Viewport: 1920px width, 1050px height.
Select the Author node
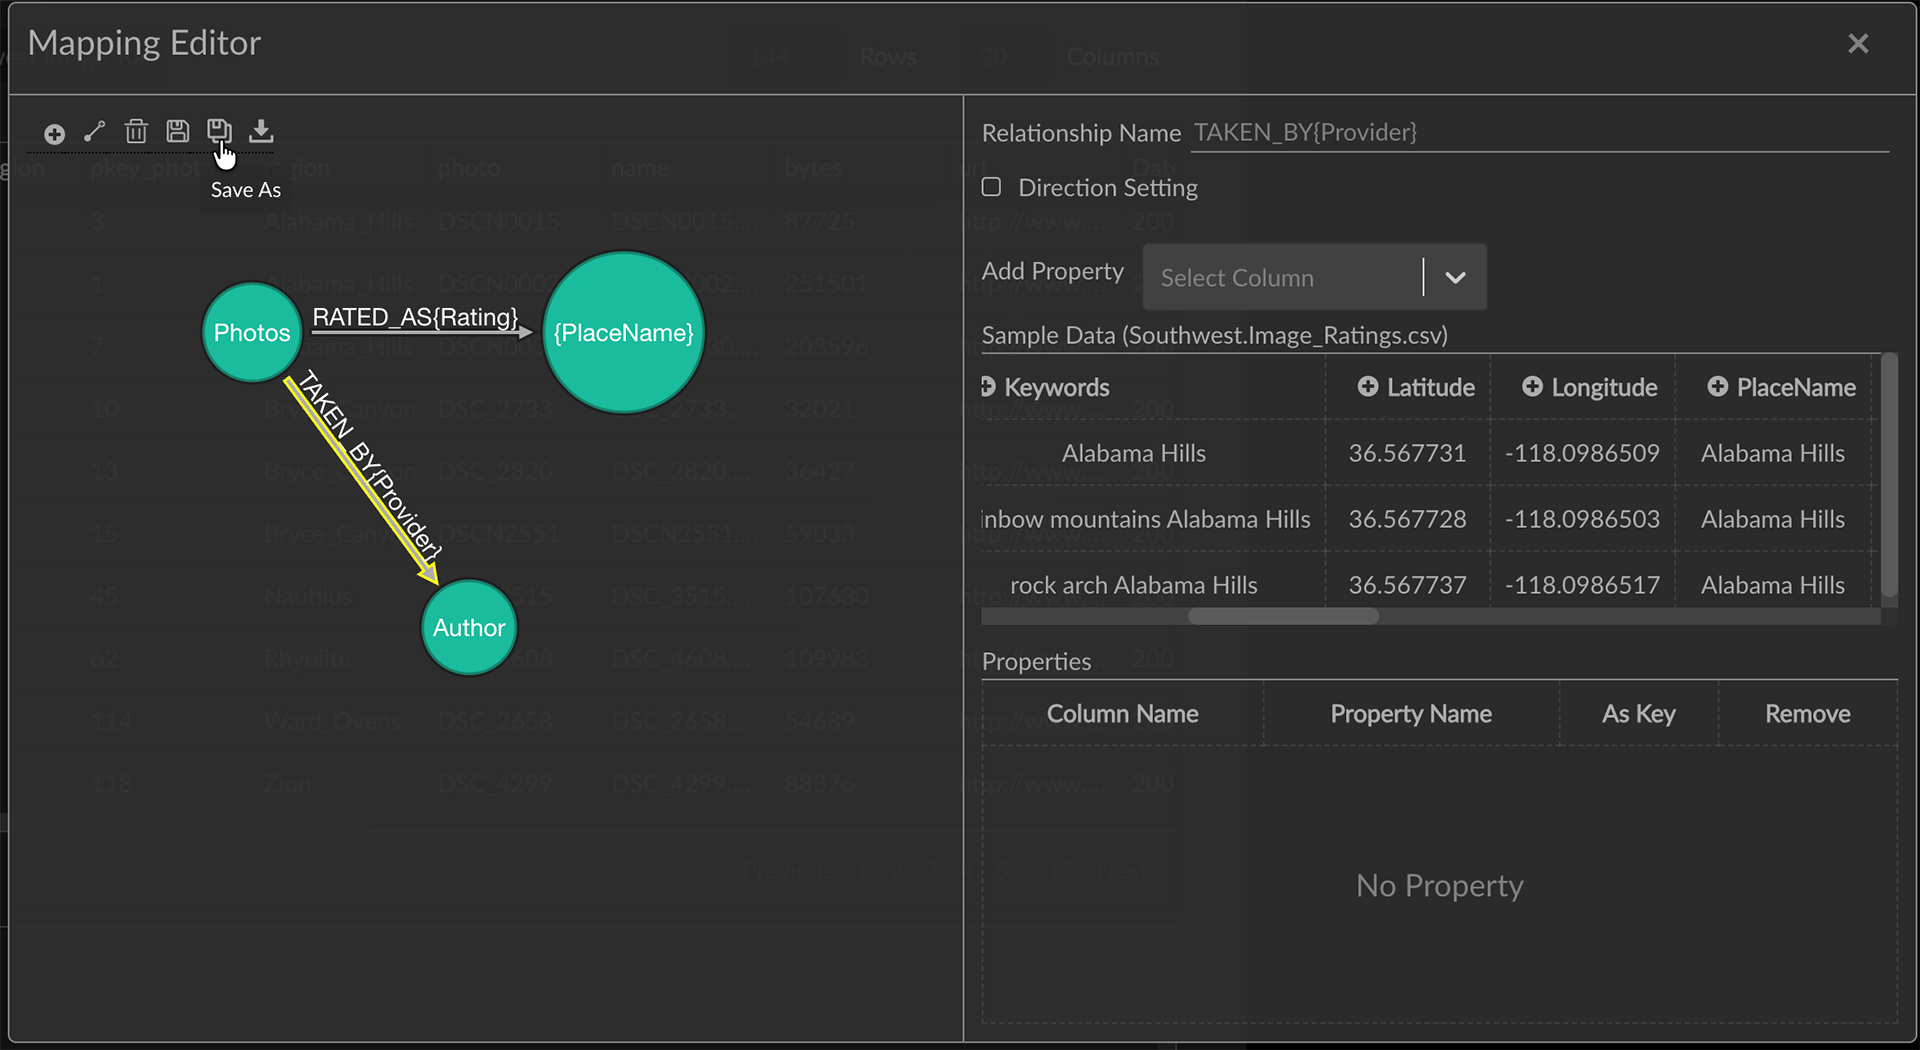click(x=469, y=628)
